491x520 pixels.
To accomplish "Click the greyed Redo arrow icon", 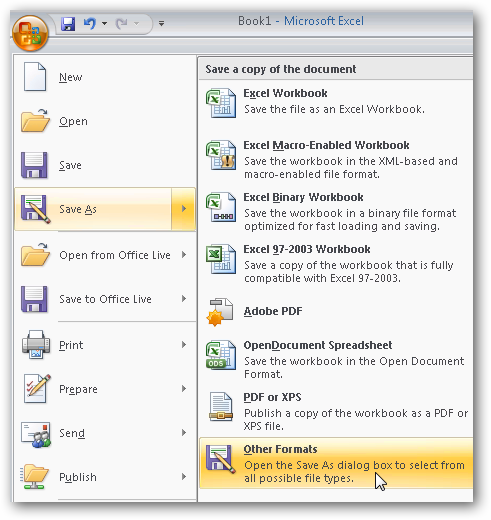I will (x=121, y=24).
